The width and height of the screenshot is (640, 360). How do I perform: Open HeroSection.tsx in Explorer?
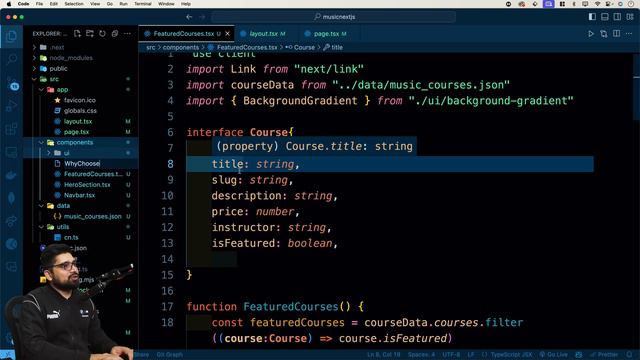tap(87, 184)
